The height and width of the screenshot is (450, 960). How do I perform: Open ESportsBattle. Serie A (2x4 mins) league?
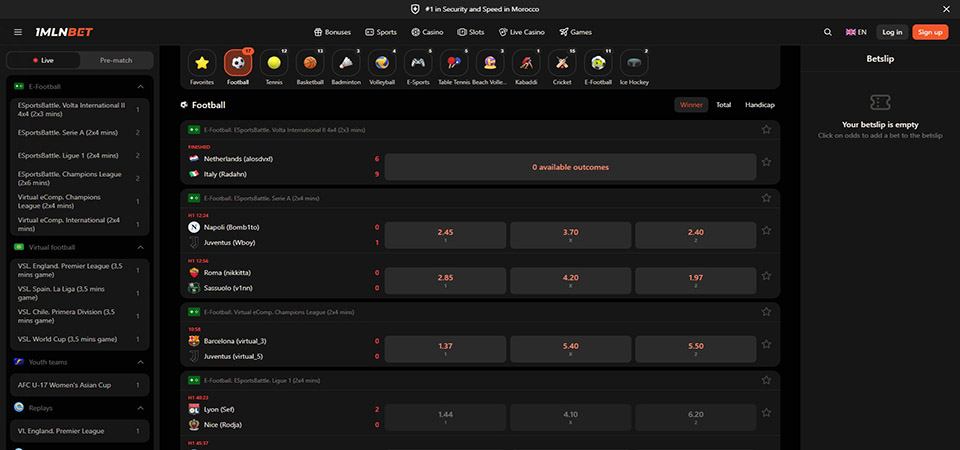[80, 132]
